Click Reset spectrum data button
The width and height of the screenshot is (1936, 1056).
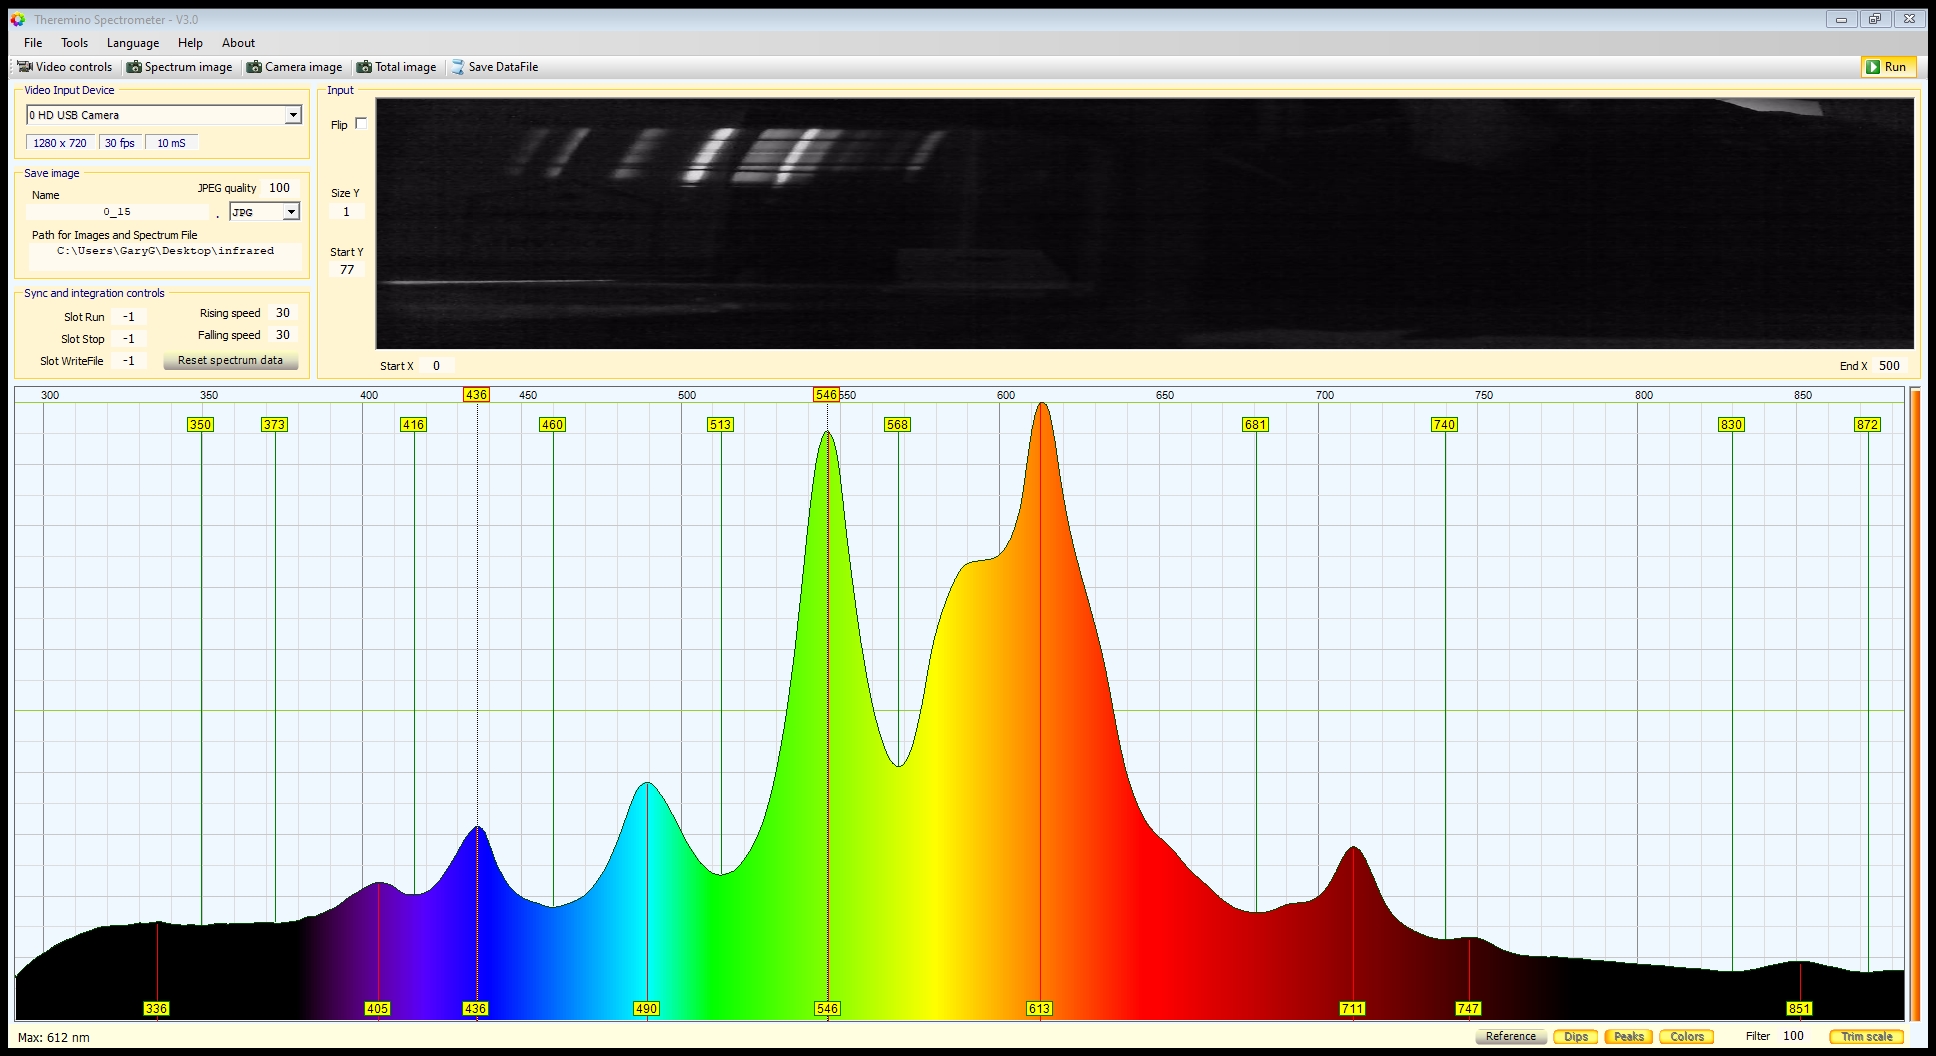pos(230,361)
